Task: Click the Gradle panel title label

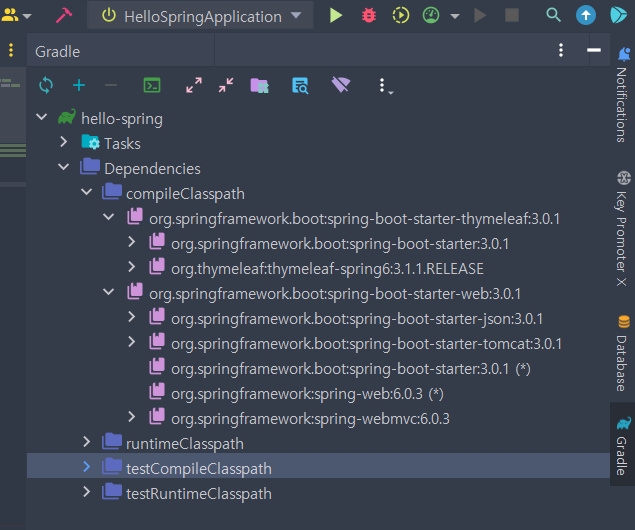Action: point(58,52)
